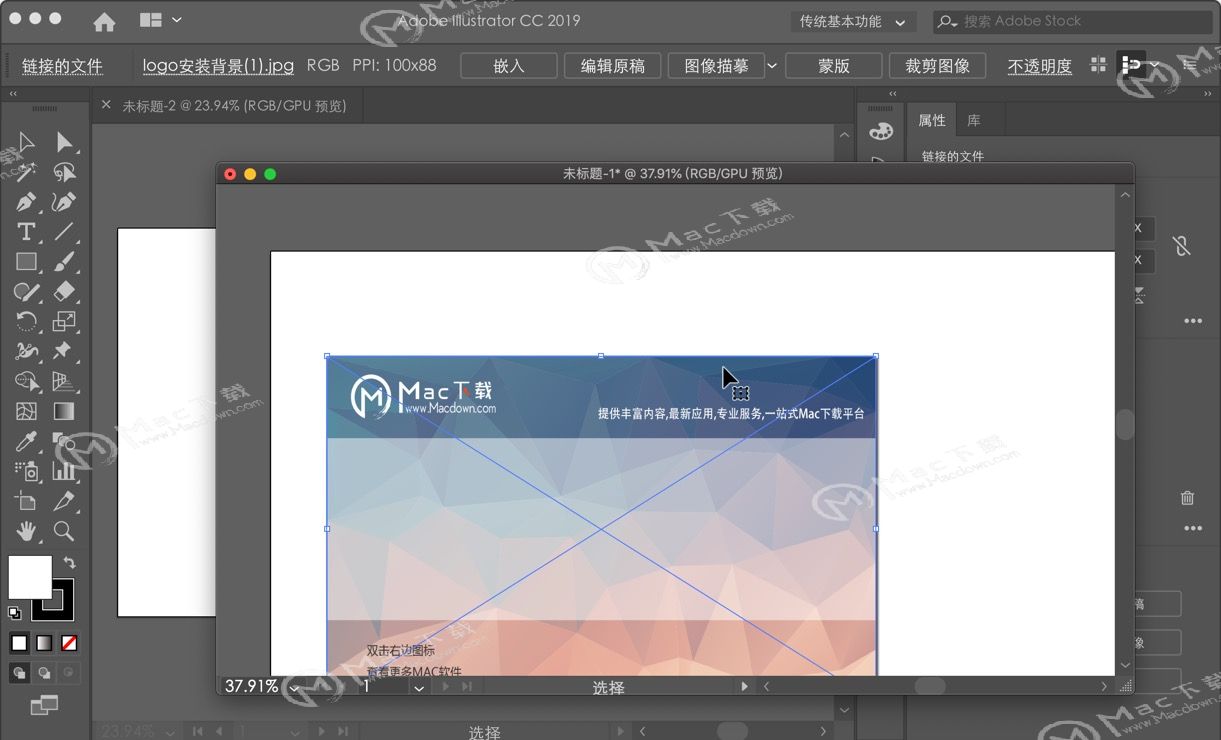Select the Gradient tool
Viewport: 1221px width, 740px height.
click(64, 411)
